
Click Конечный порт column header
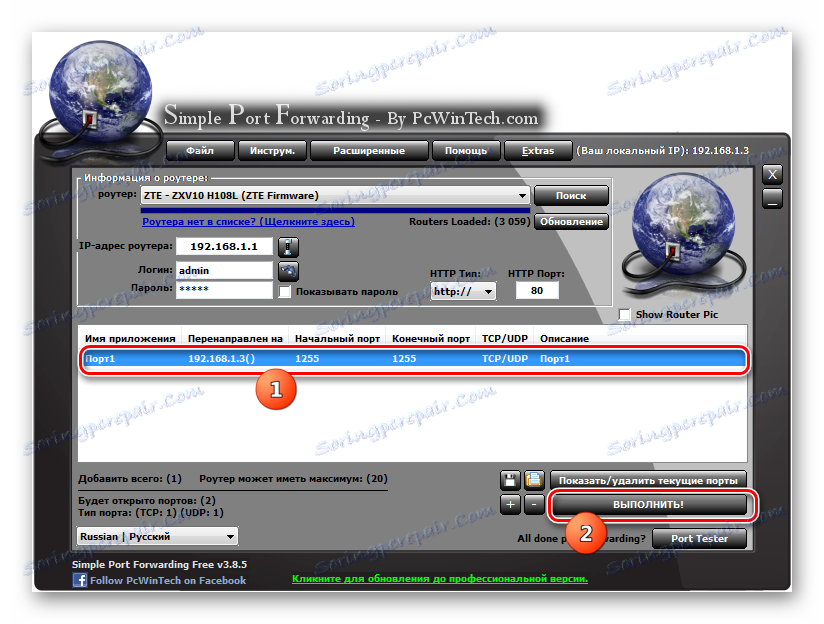tap(431, 339)
